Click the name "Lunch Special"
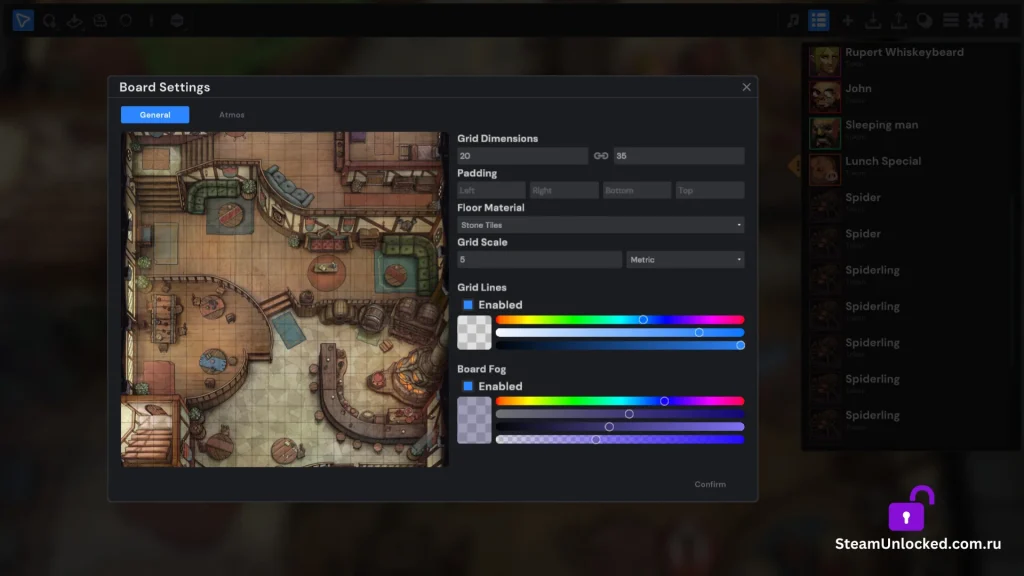The width and height of the screenshot is (1024, 576). [x=883, y=161]
